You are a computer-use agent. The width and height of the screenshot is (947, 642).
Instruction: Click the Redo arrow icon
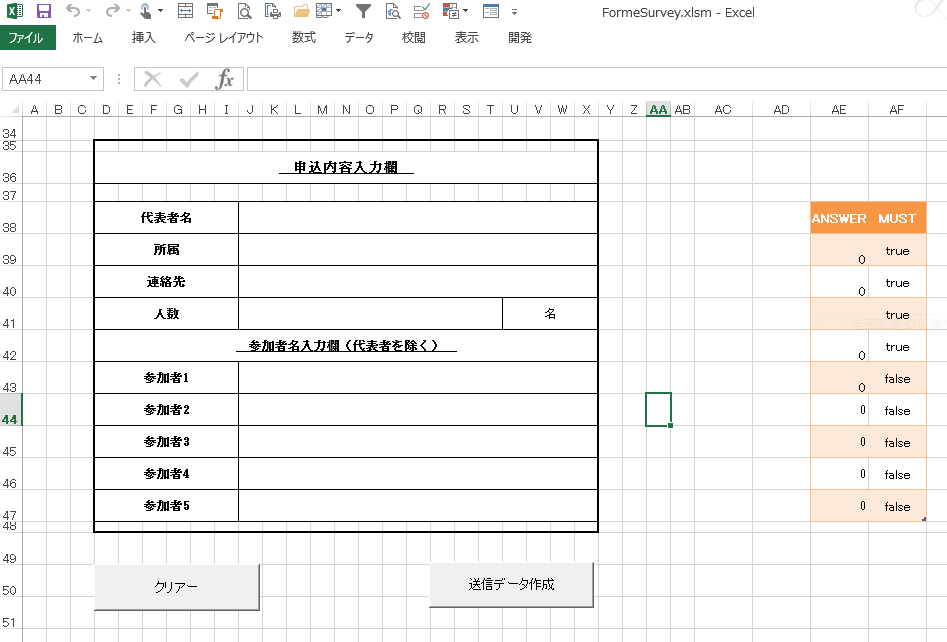coord(111,12)
